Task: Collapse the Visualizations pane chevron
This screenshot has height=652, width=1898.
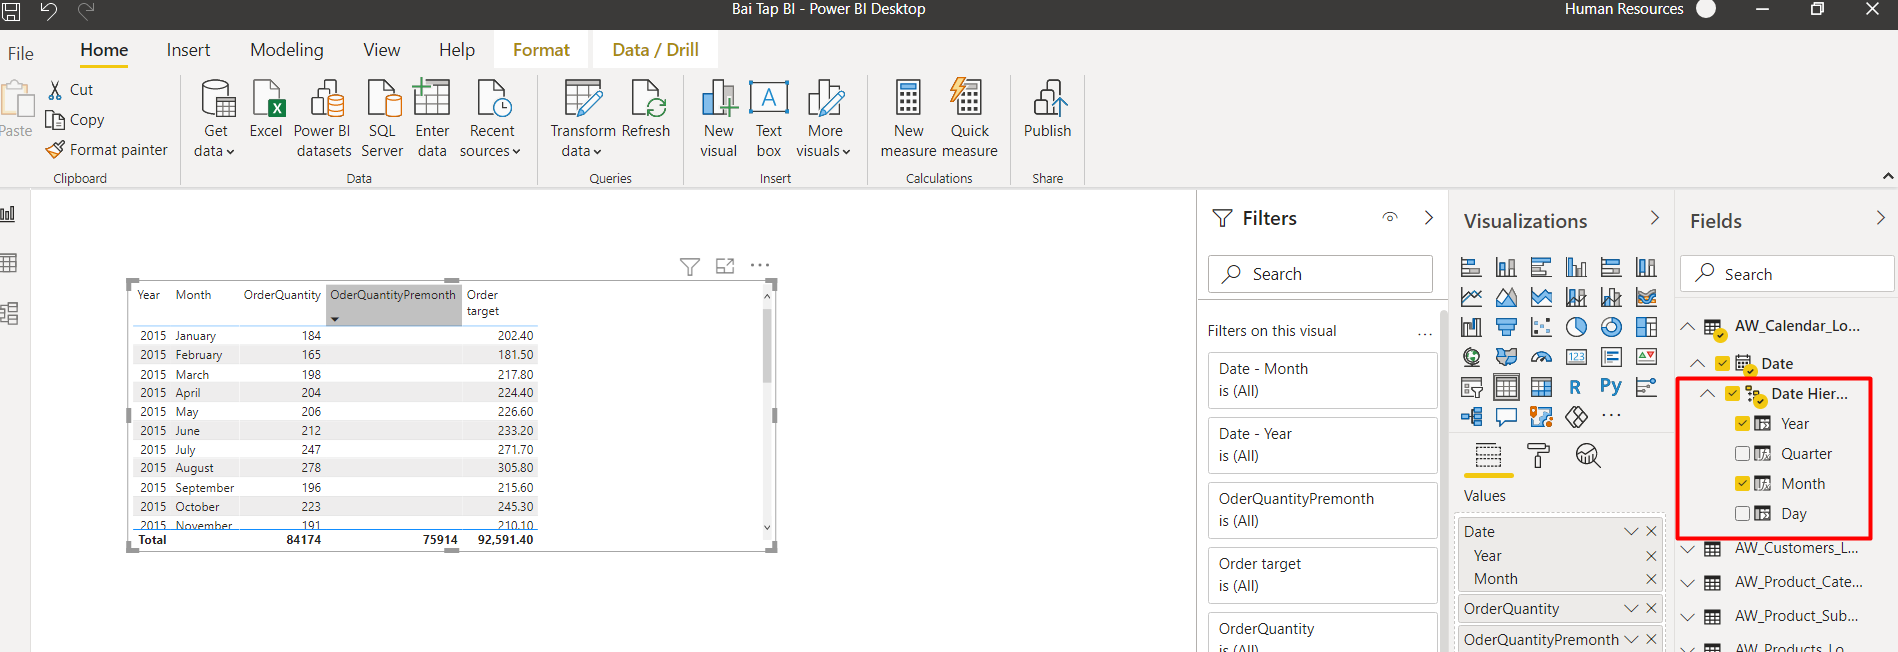Action: coord(1655,217)
